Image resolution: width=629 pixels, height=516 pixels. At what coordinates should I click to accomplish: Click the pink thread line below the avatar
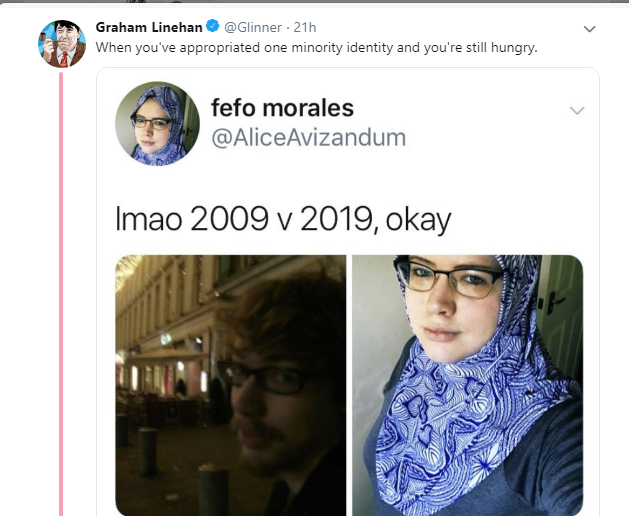tap(61, 294)
